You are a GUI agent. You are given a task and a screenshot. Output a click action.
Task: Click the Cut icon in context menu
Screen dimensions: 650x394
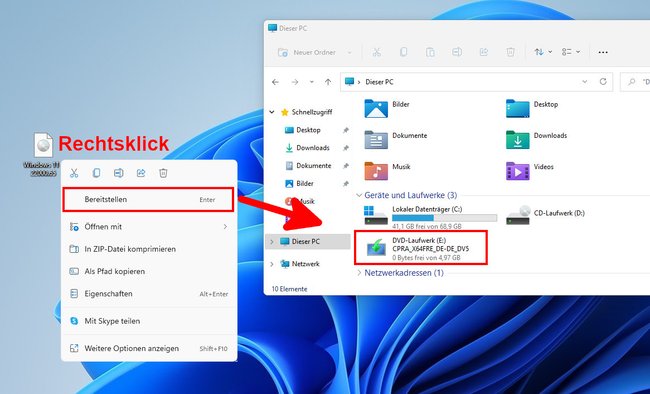[x=74, y=173]
